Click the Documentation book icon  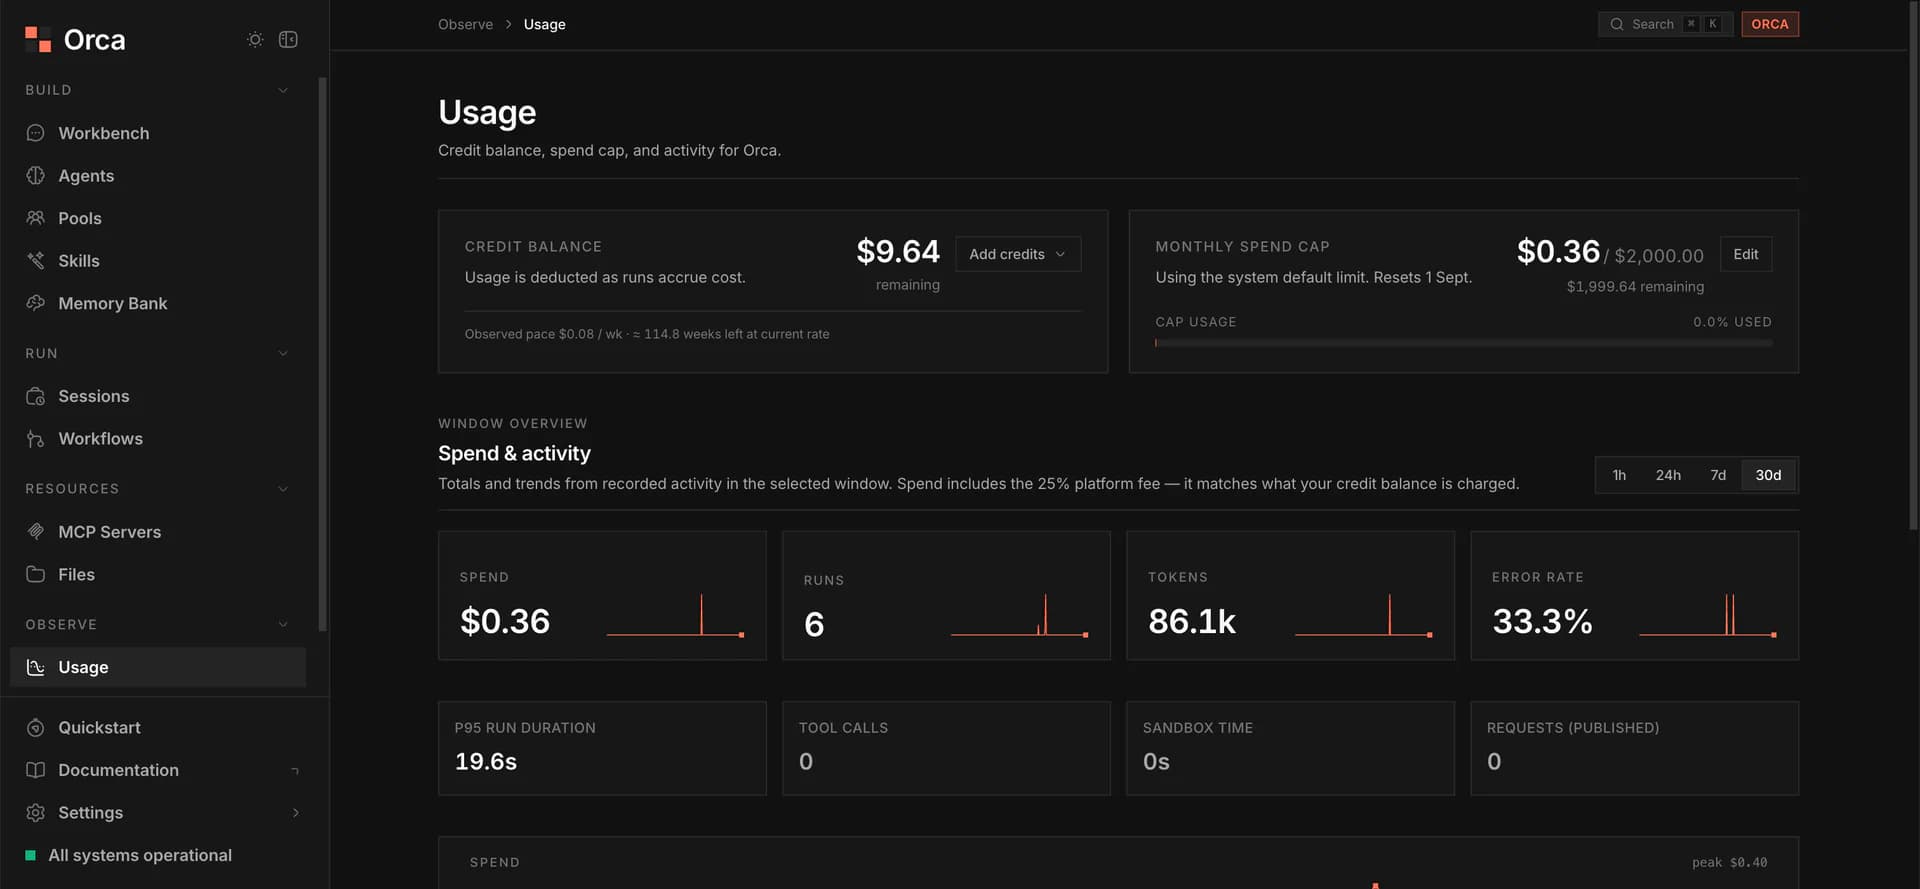(x=36, y=770)
